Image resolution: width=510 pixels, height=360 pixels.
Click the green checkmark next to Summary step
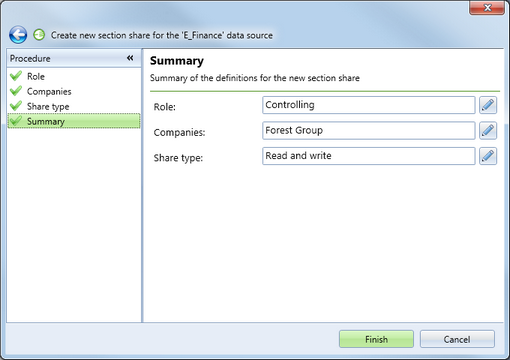[x=16, y=121]
